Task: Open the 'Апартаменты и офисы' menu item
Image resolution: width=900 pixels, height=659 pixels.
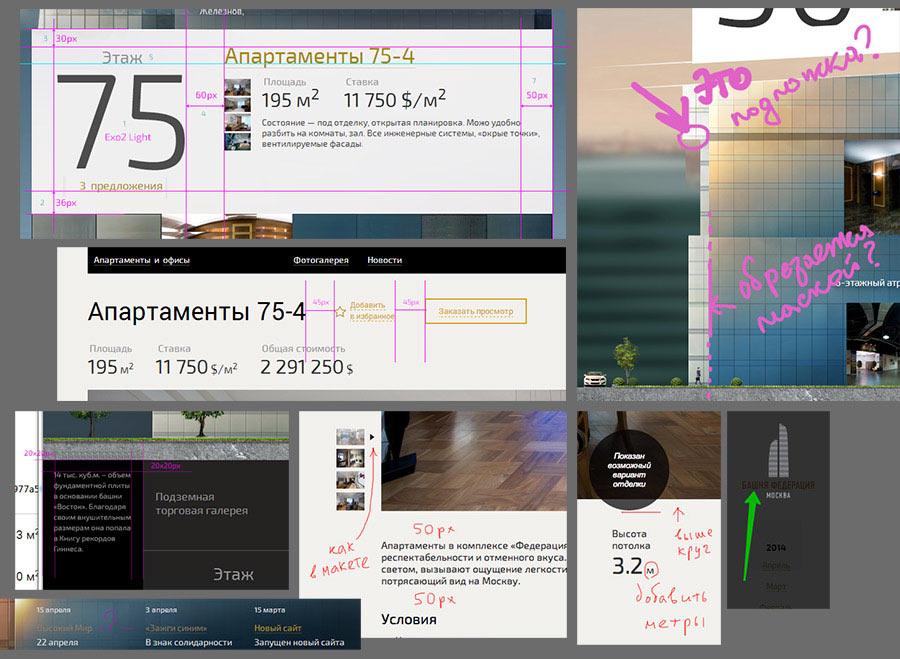Action: point(141,260)
